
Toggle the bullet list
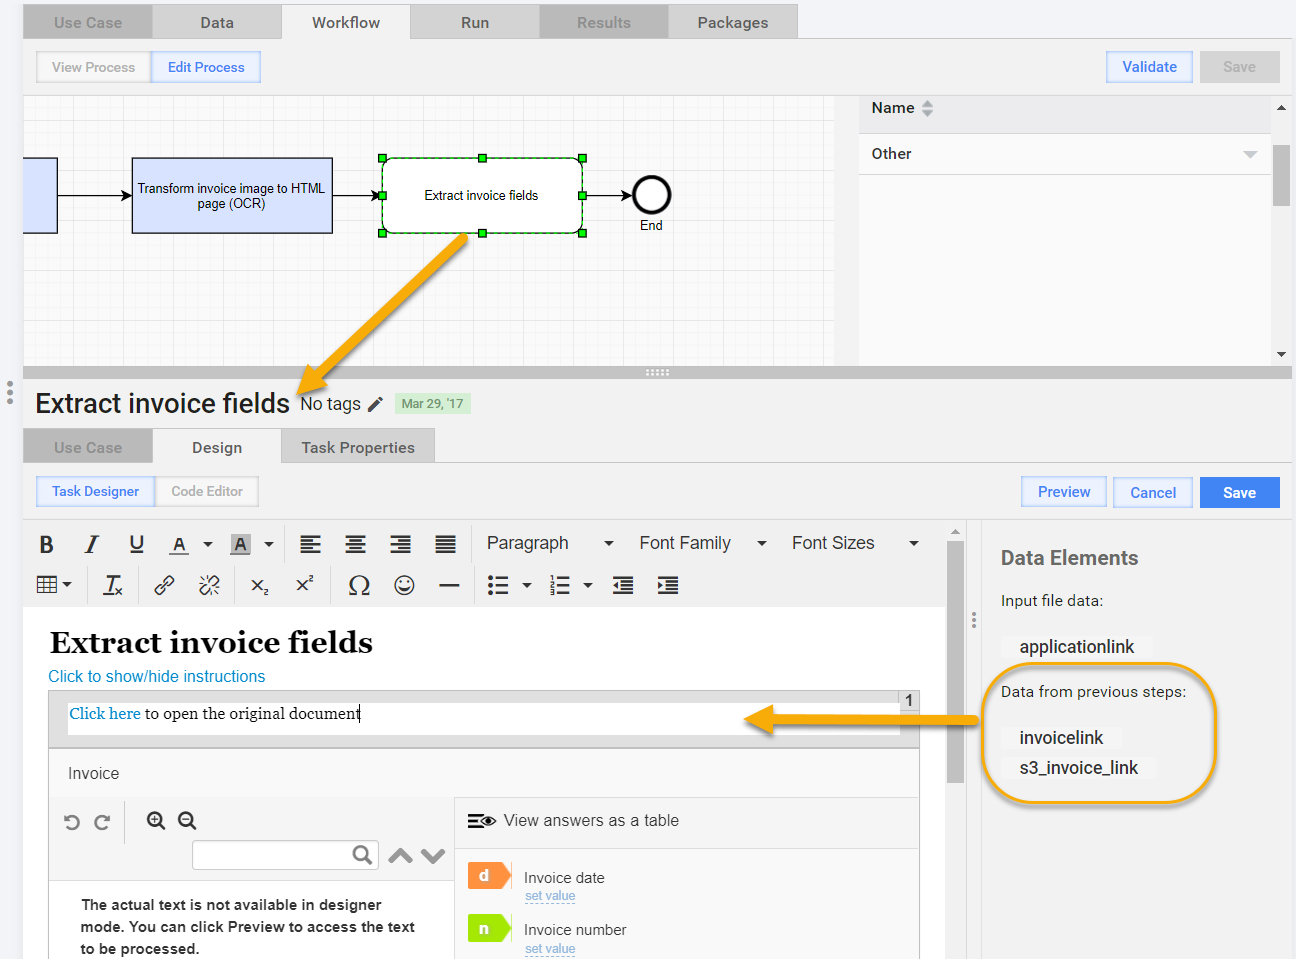[498, 585]
